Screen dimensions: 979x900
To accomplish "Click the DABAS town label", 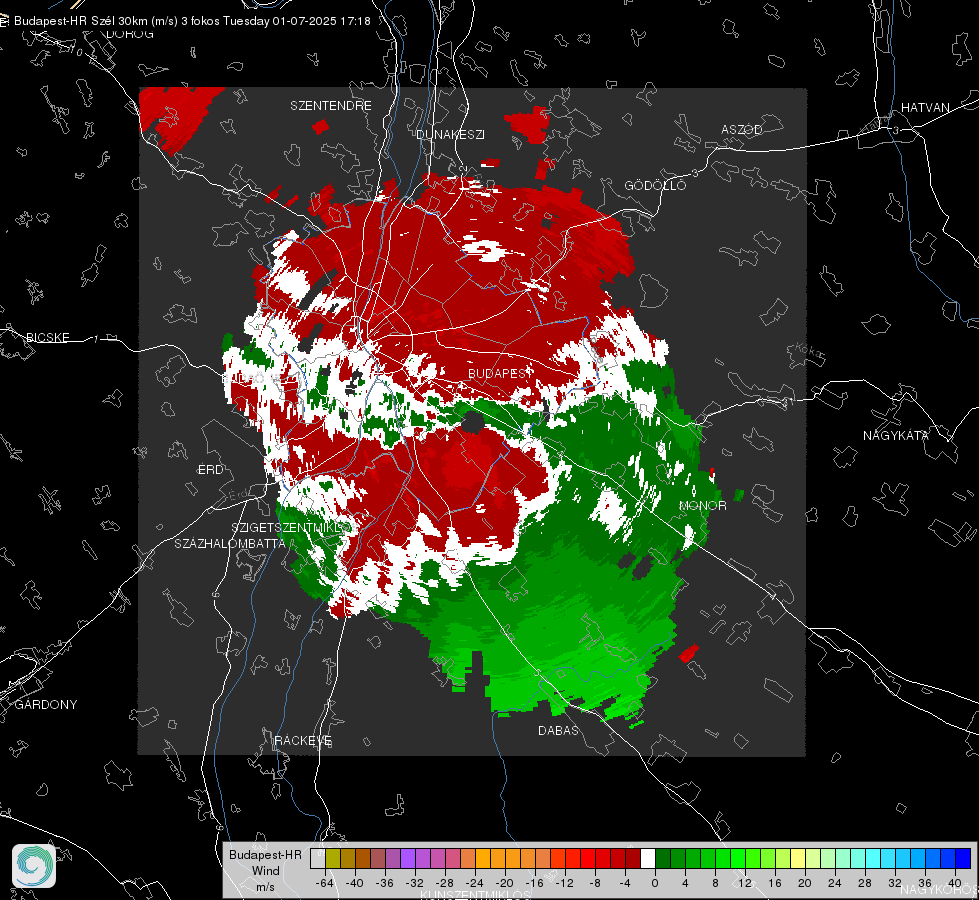I will pyautogui.click(x=558, y=730).
